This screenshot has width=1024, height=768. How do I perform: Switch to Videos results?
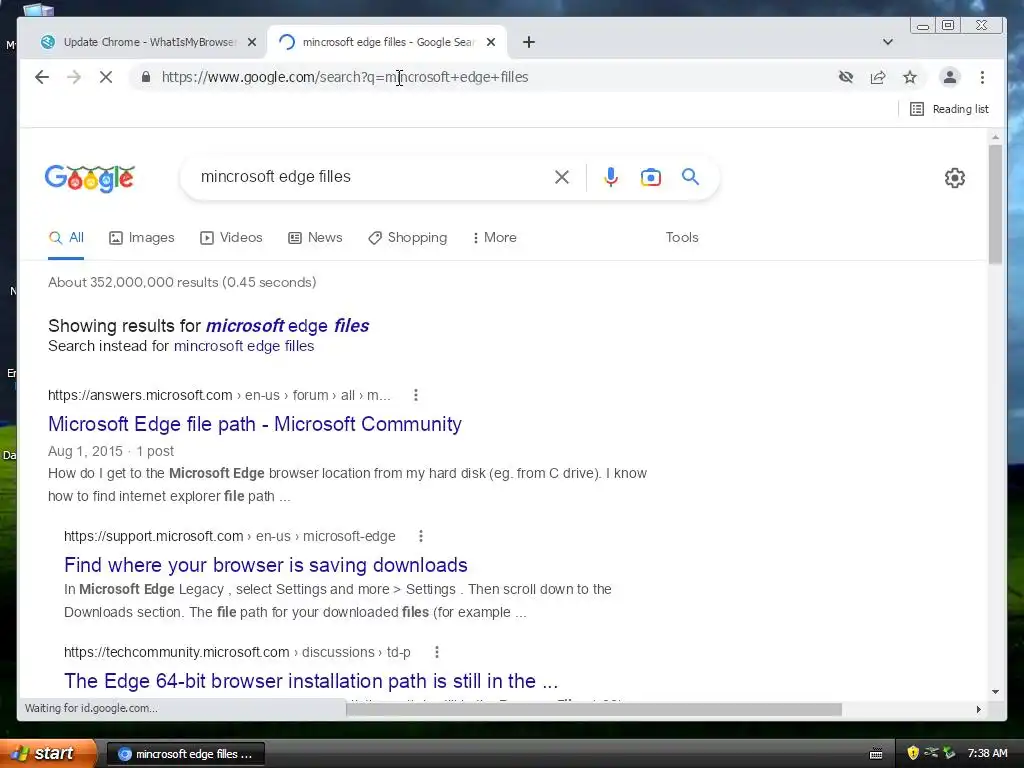tap(231, 238)
